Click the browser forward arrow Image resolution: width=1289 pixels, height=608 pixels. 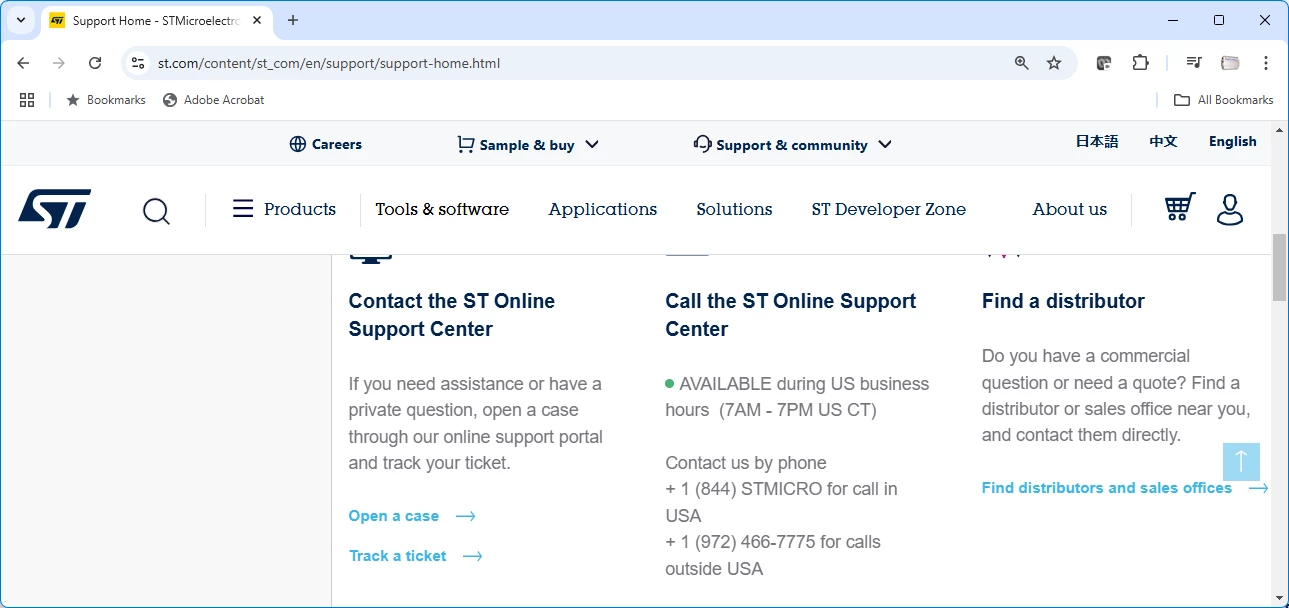[59, 63]
